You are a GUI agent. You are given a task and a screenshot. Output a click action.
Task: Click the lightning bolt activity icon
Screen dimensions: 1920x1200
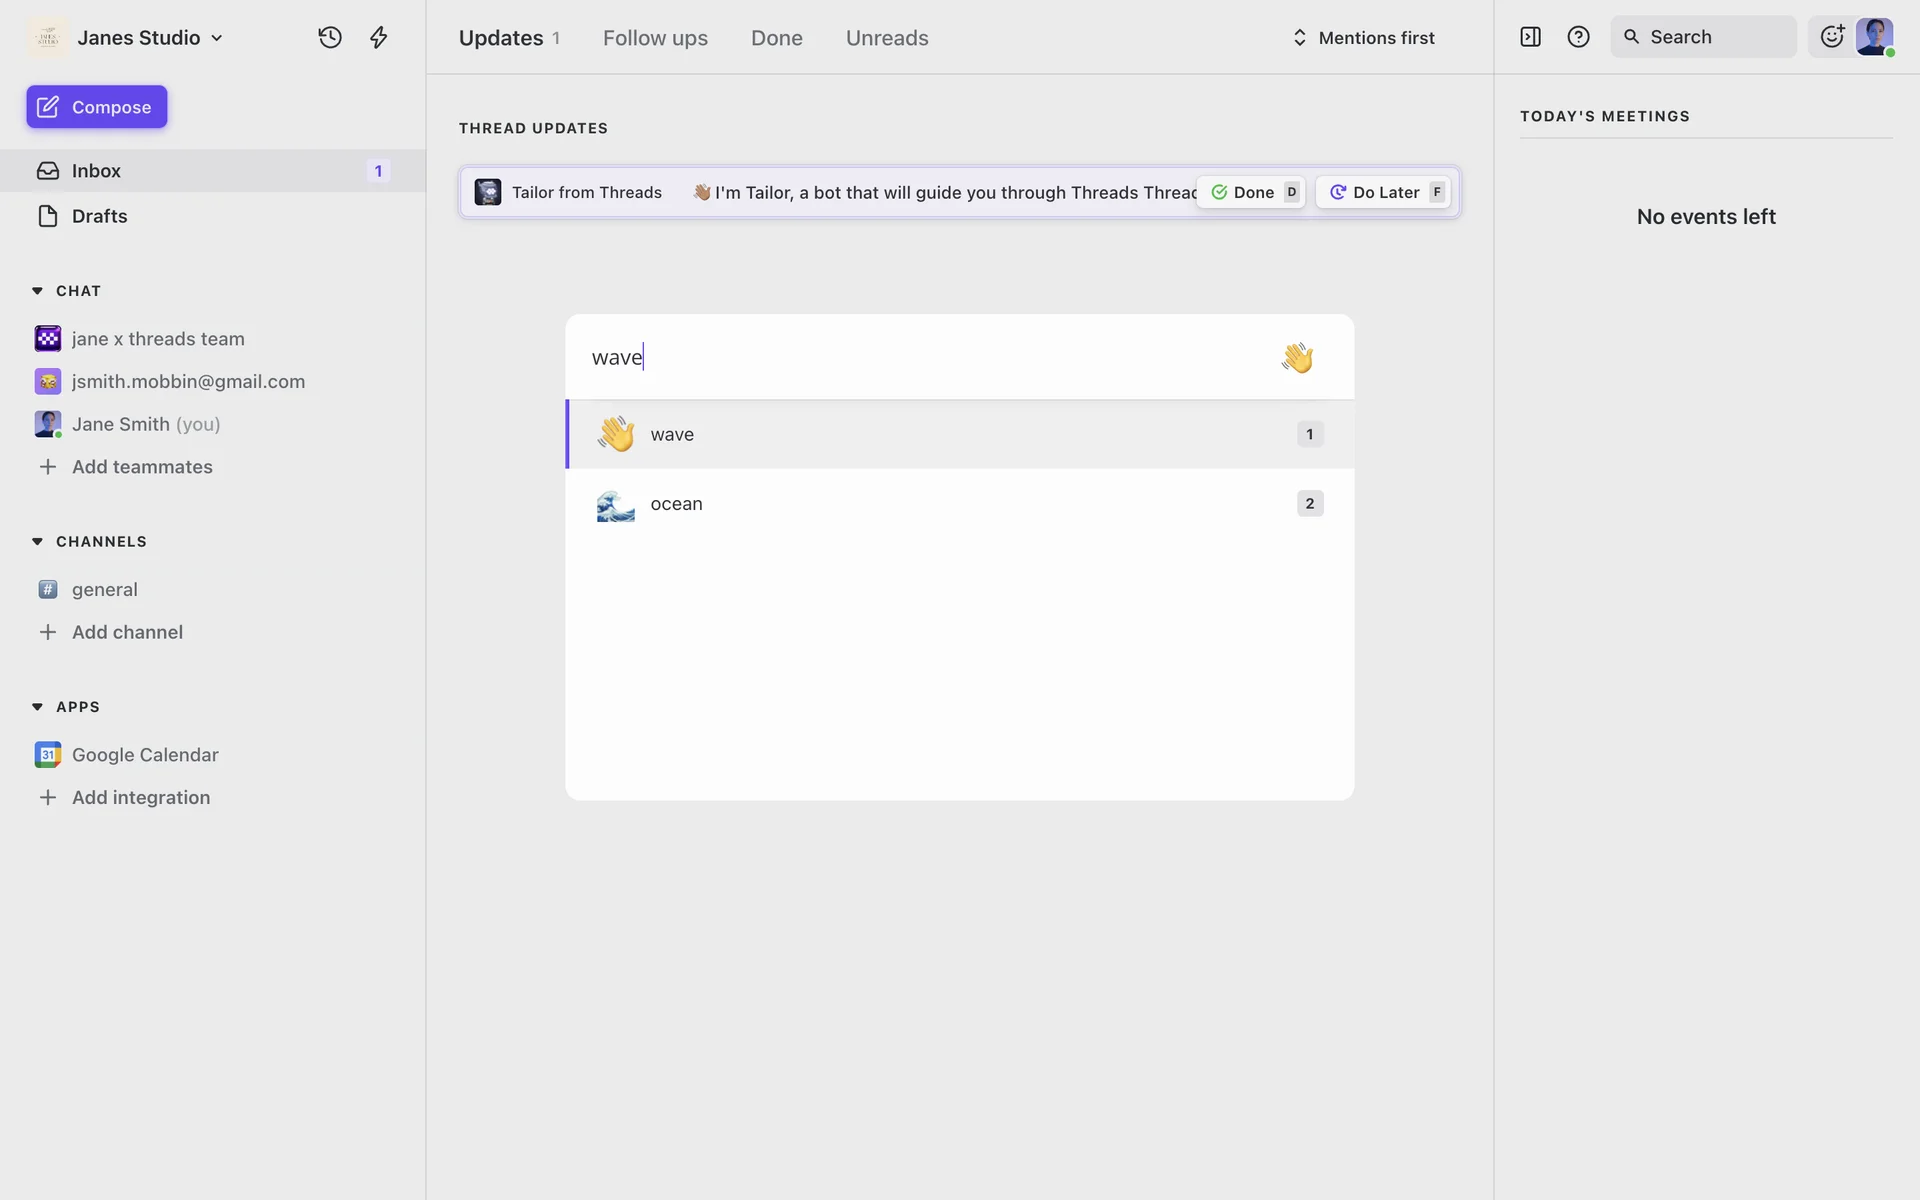coord(378,38)
